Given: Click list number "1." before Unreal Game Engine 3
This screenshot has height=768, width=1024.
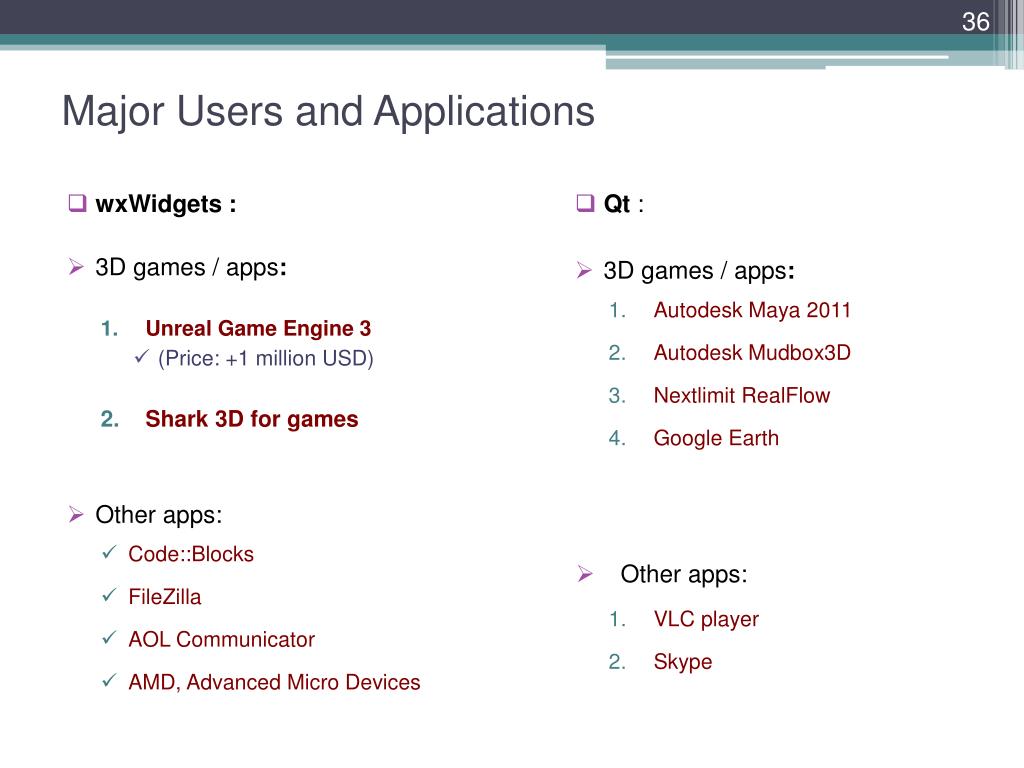Looking at the screenshot, I should (x=109, y=328).
